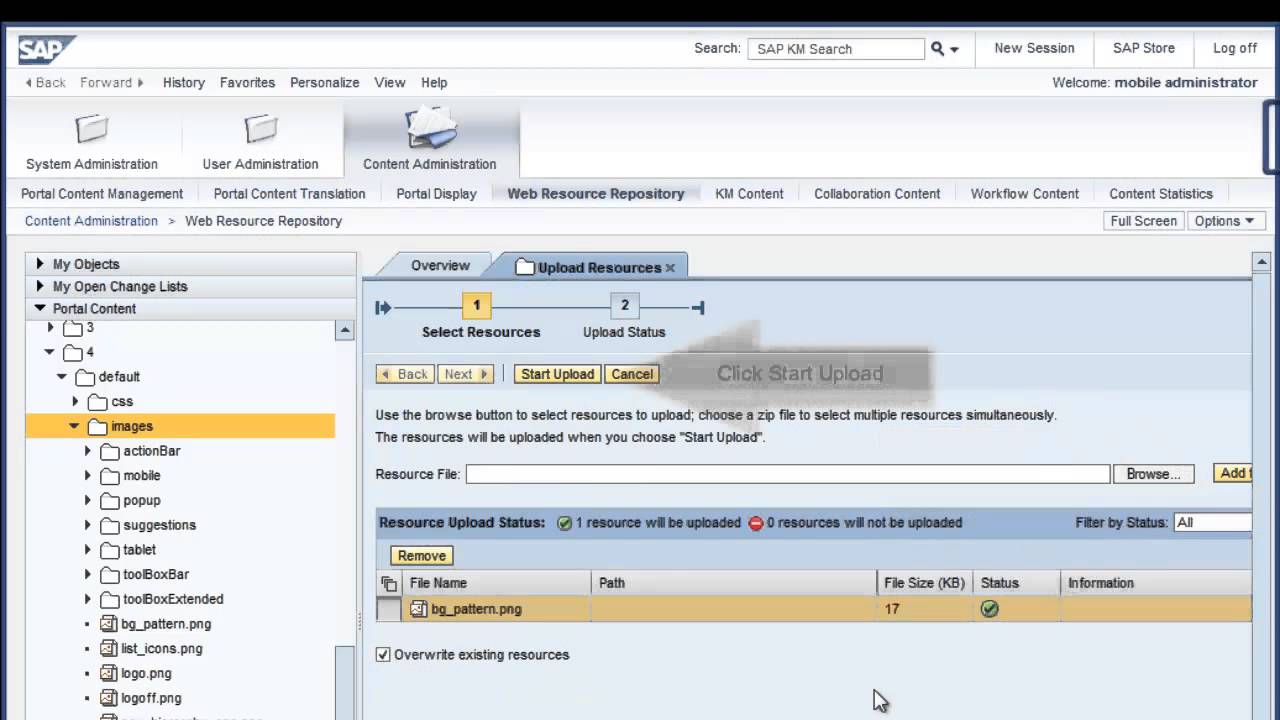Close the Upload Resources tab
The height and width of the screenshot is (720, 1280).
[x=670, y=267]
